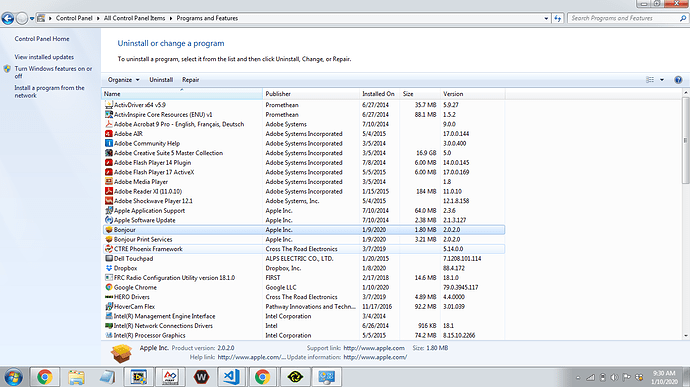Viewport: 690px width, 387px height.
Task: Select Intel(R) Processor Graphics row
Action: pyautogui.click(x=304, y=335)
